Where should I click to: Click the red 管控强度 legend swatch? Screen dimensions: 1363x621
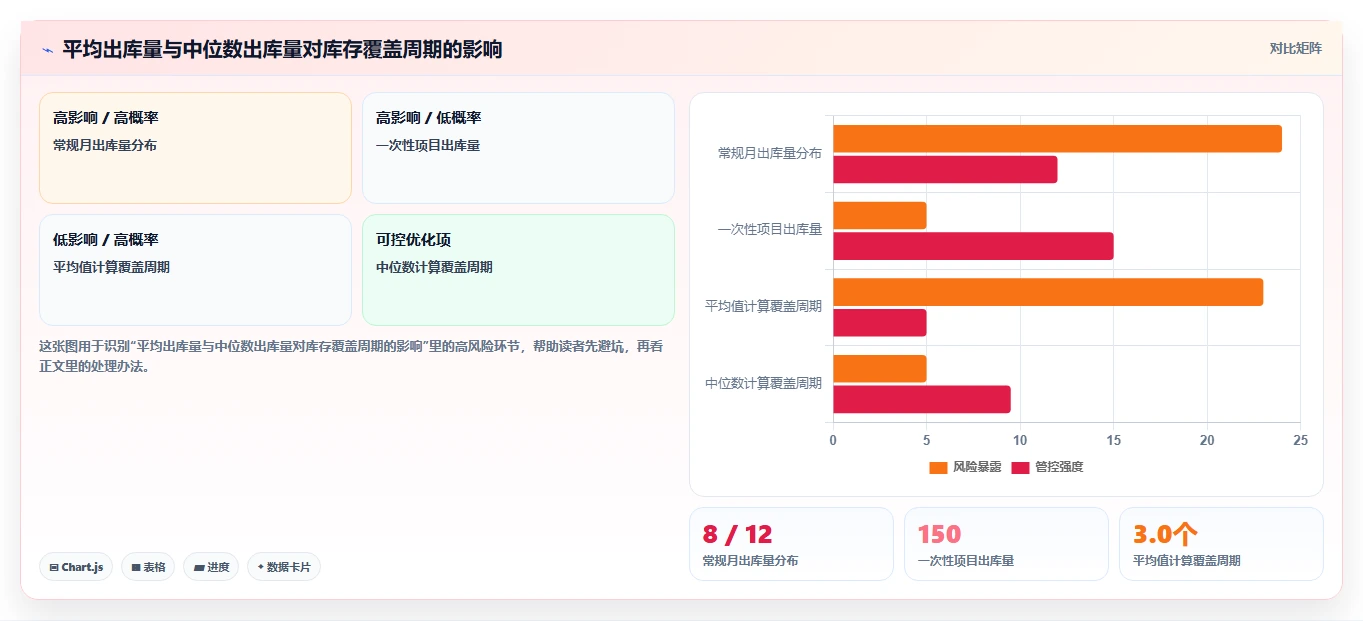1021,467
